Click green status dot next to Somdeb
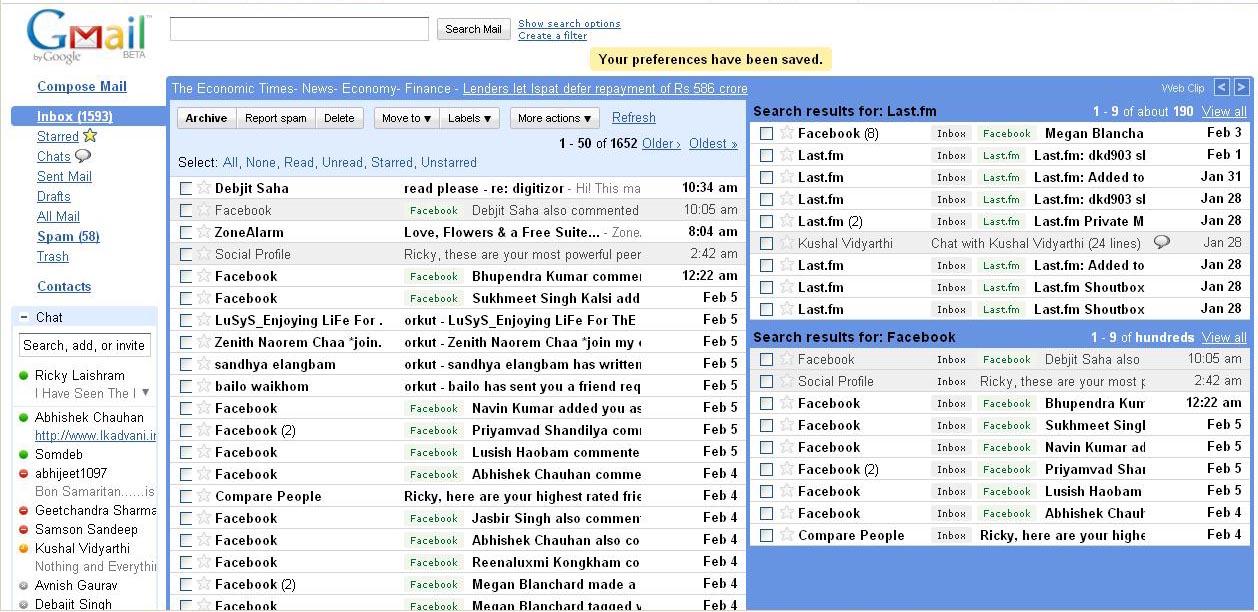Viewport: 1258px width, 612px height. click(24, 454)
